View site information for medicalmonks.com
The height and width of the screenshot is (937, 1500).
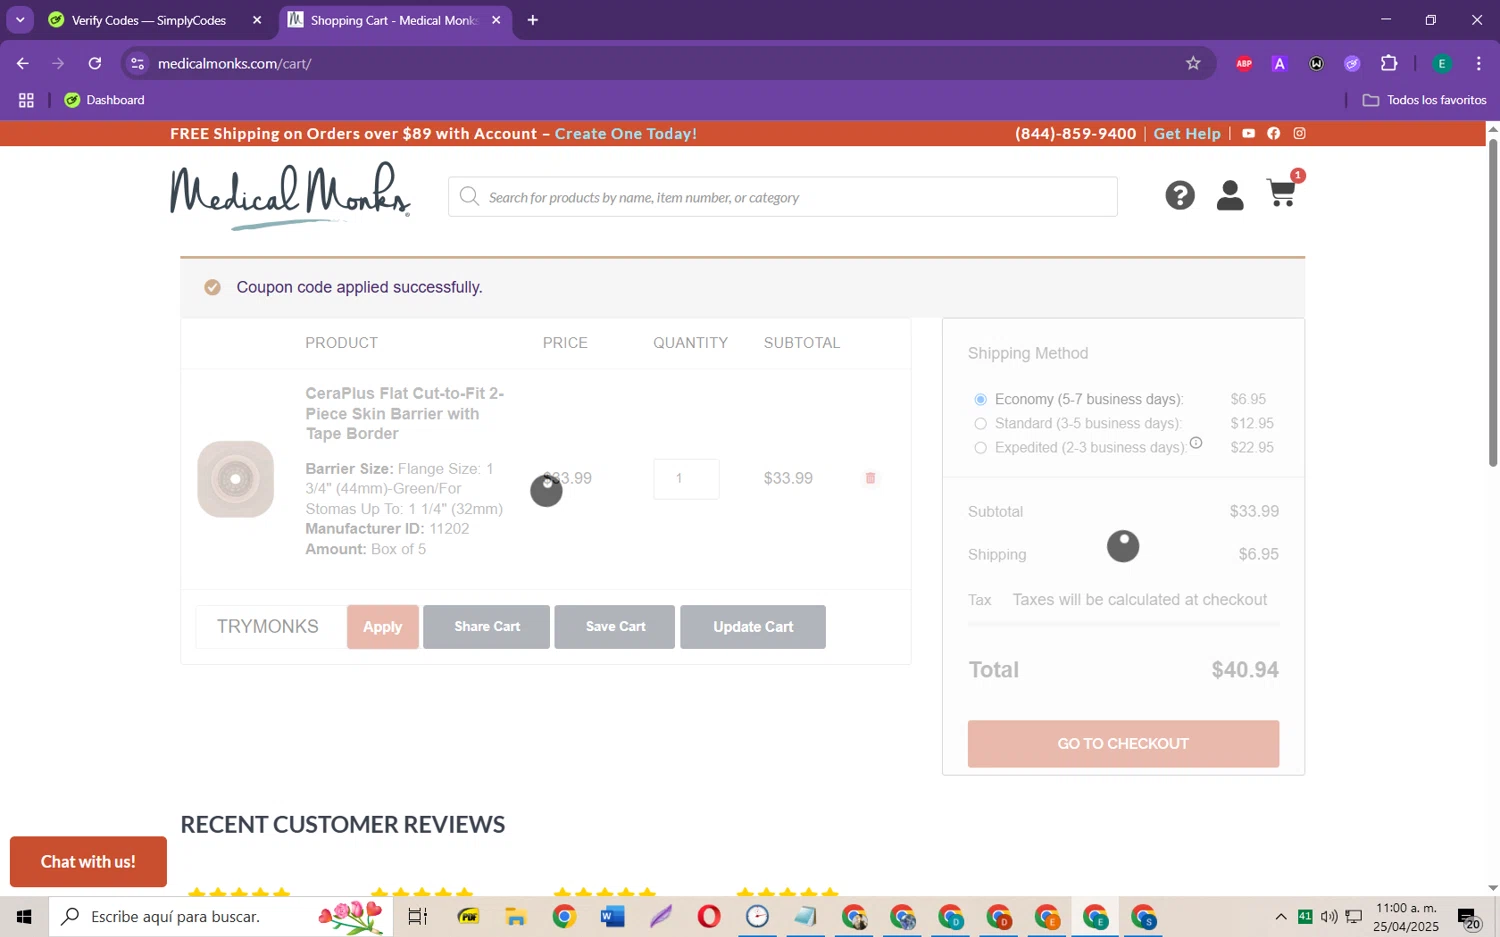coord(138,63)
